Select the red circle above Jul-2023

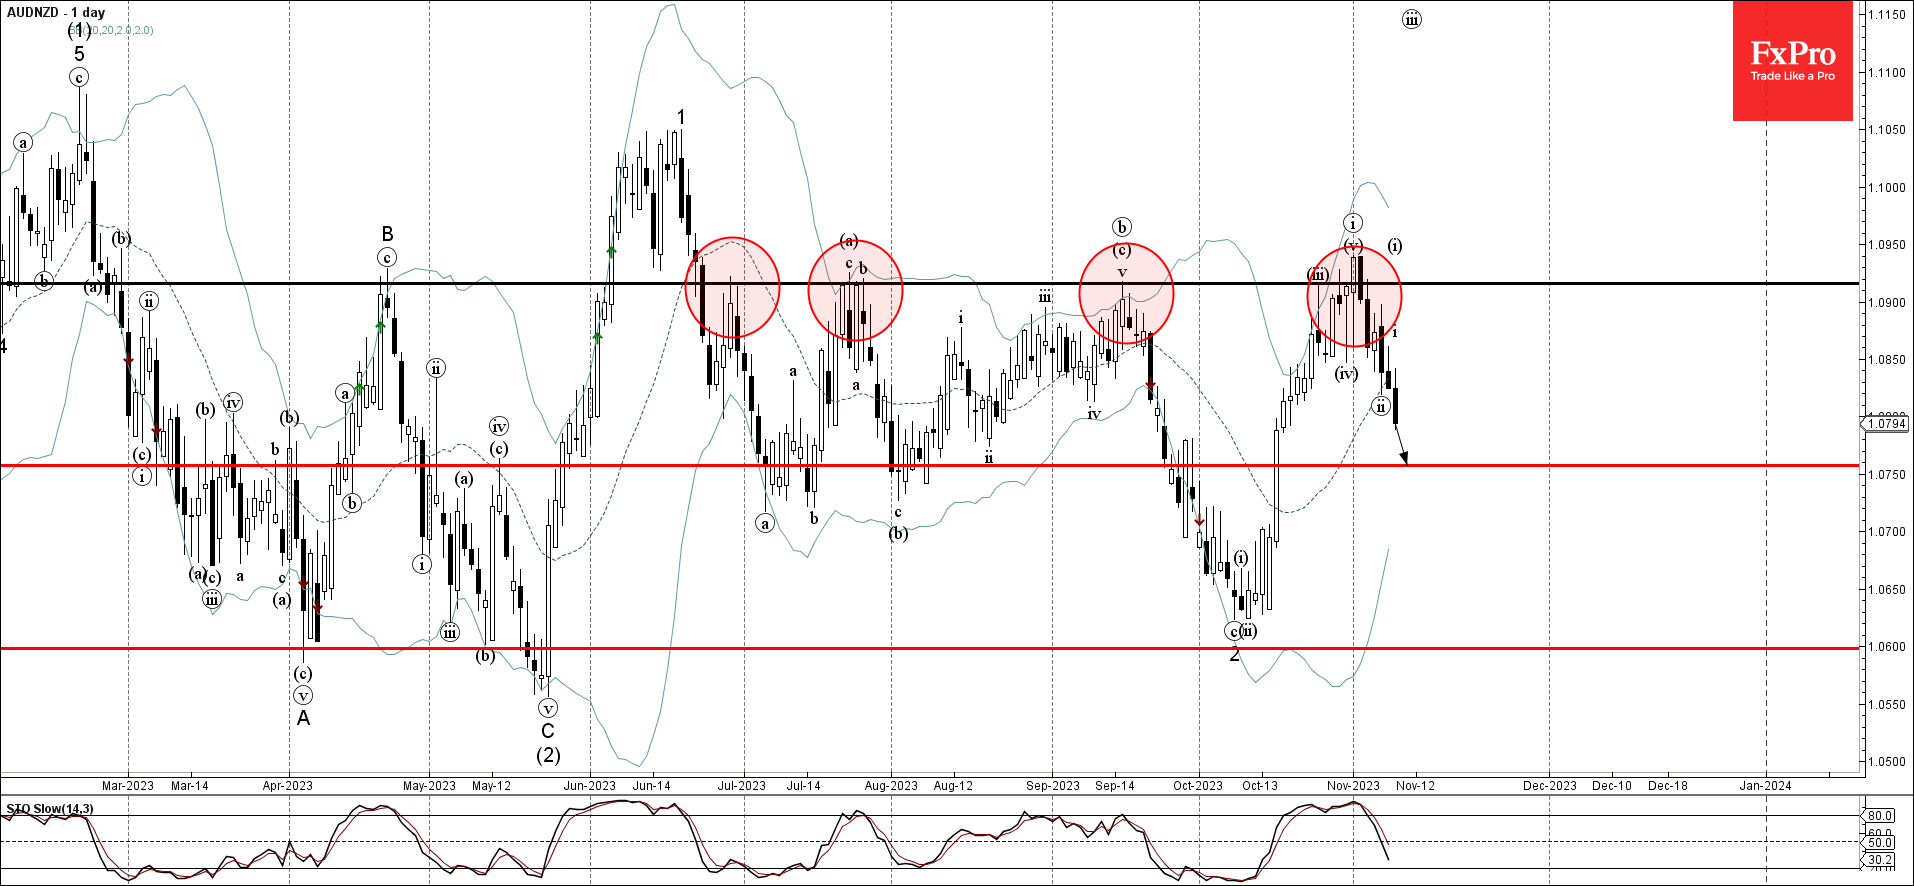(x=732, y=287)
